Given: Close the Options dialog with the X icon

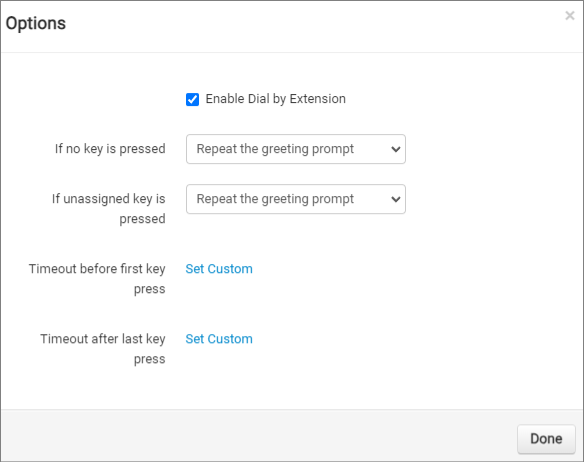Looking at the screenshot, I should (x=569, y=16).
